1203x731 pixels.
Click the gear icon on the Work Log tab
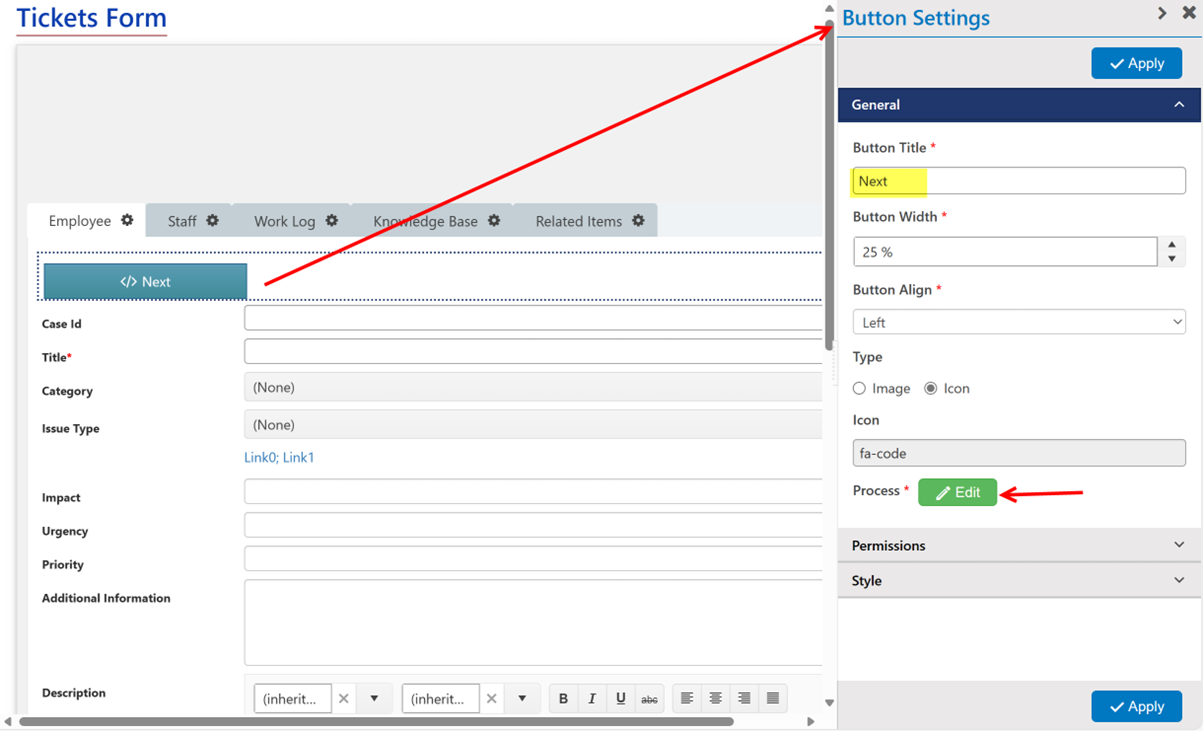pyautogui.click(x=331, y=221)
